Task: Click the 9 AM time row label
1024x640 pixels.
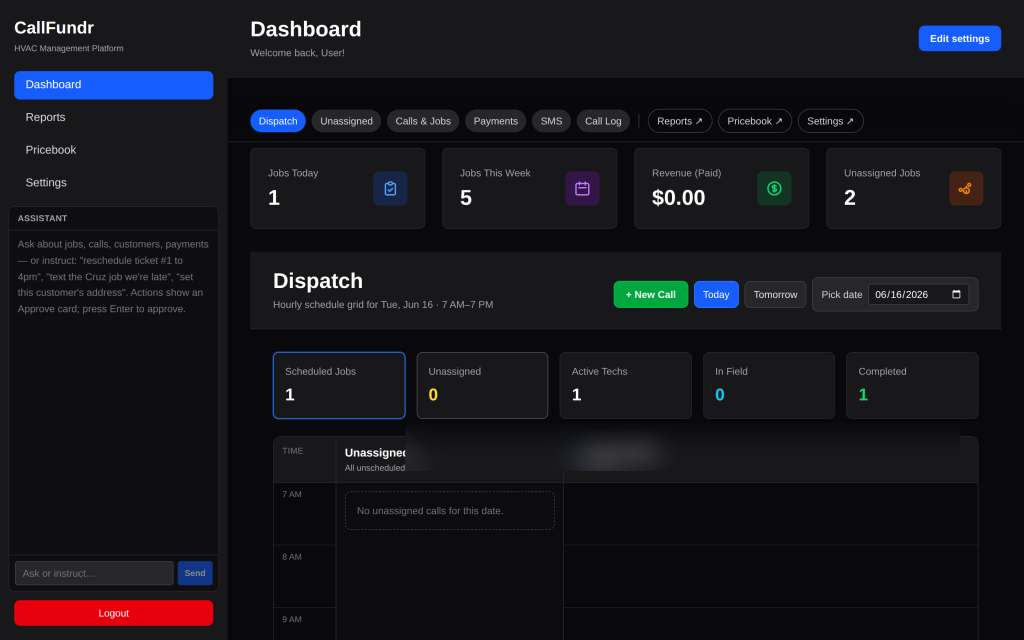Action: pyautogui.click(x=292, y=620)
